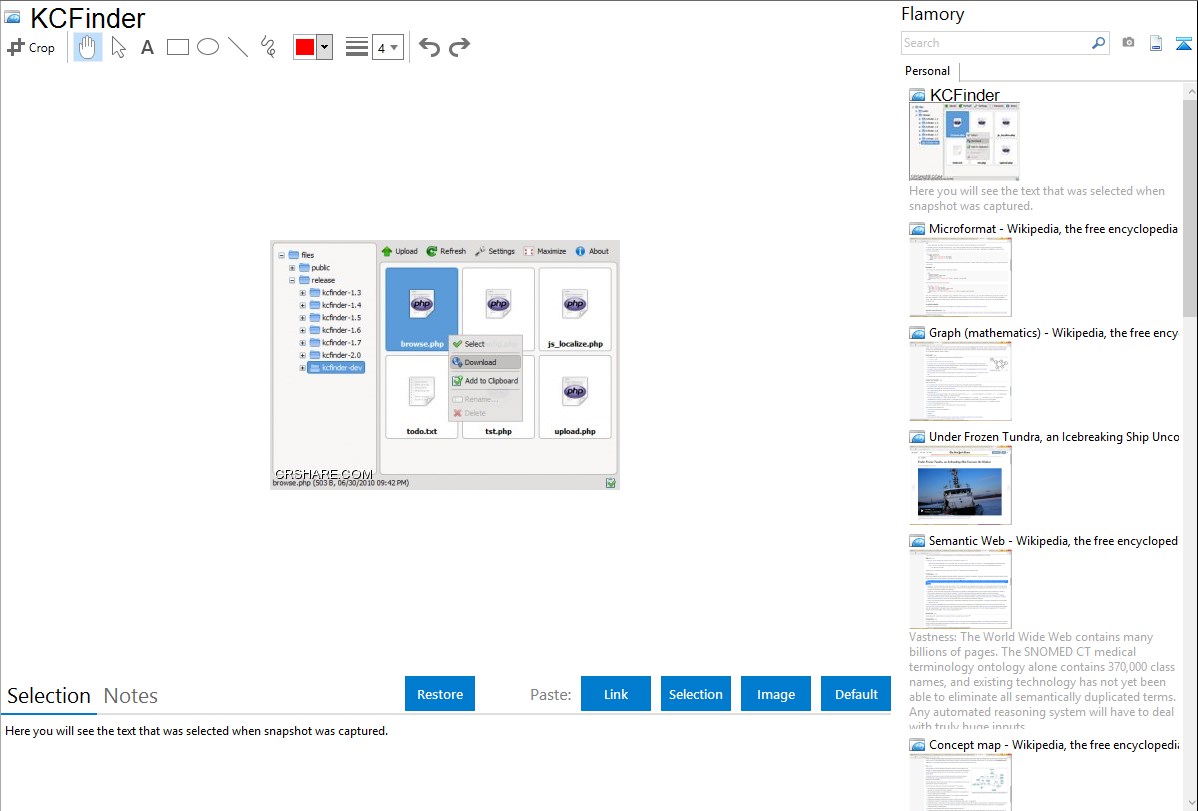Open the Microformat Wikipedia snapshot thumbnail
The image size is (1198, 811).
click(960, 277)
